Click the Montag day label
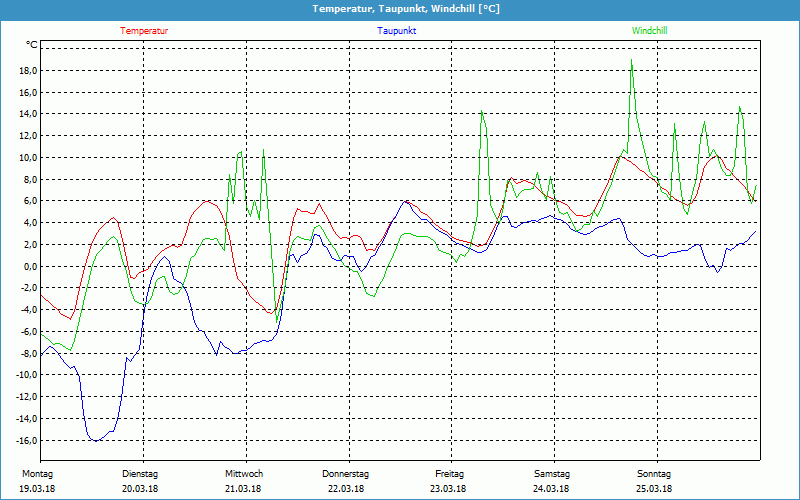 pyautogui.click(x=37, y=474)
